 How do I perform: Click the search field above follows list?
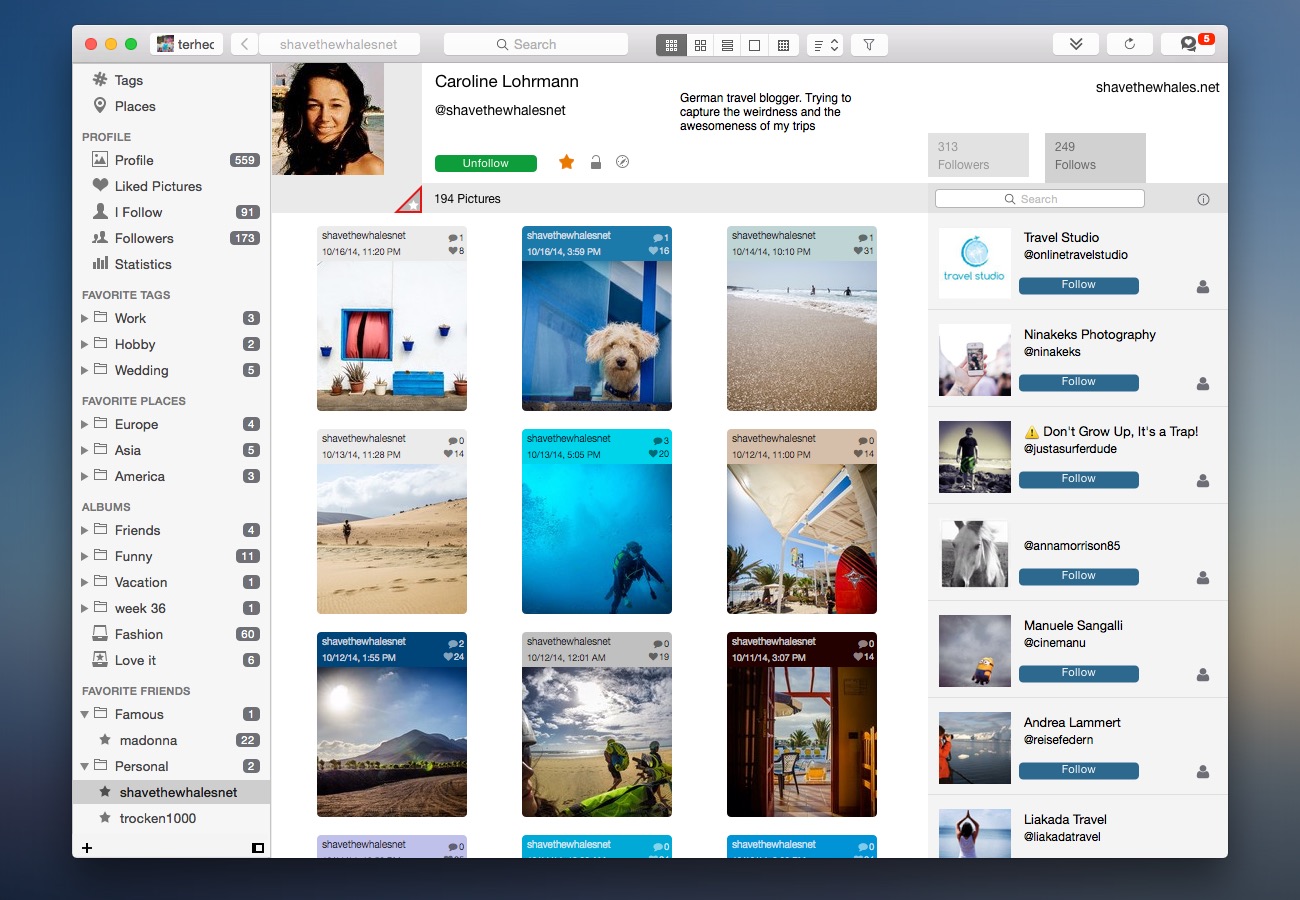point(1040,199)
